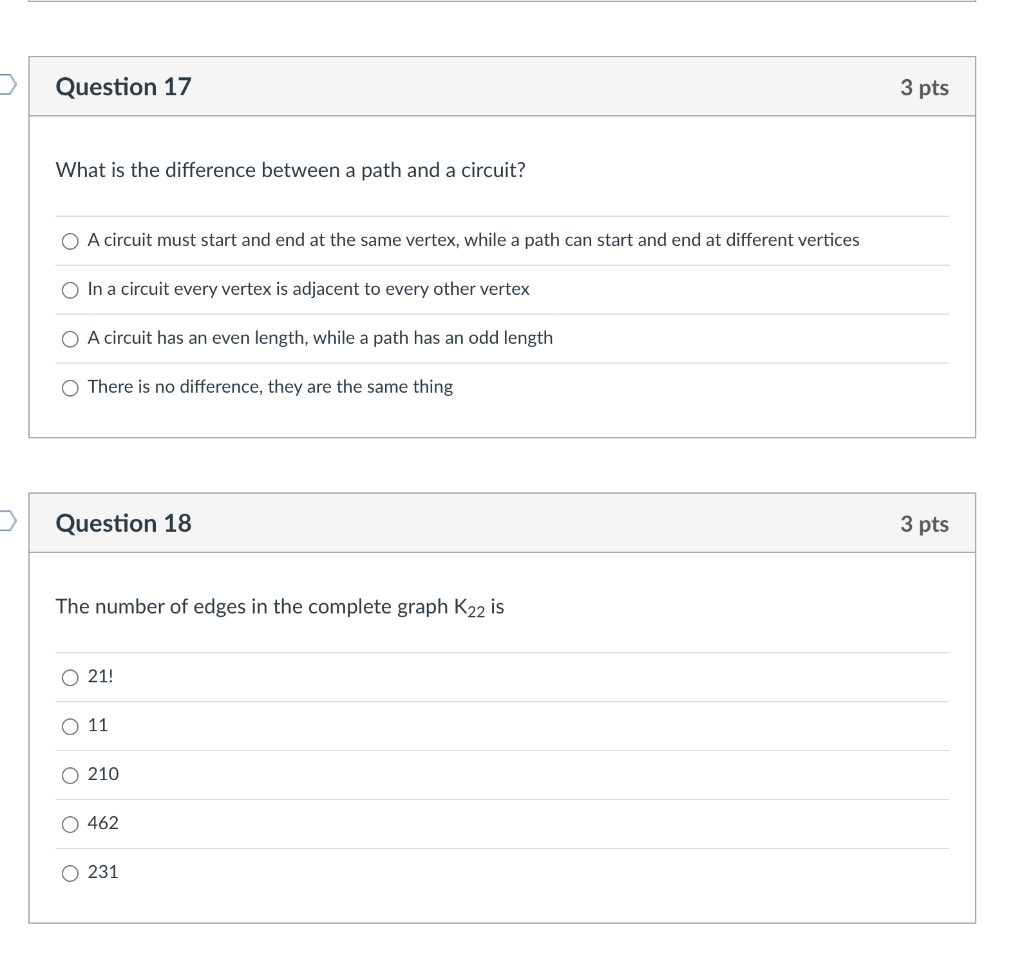Choose the 21! answer radio button

point(70,678)
